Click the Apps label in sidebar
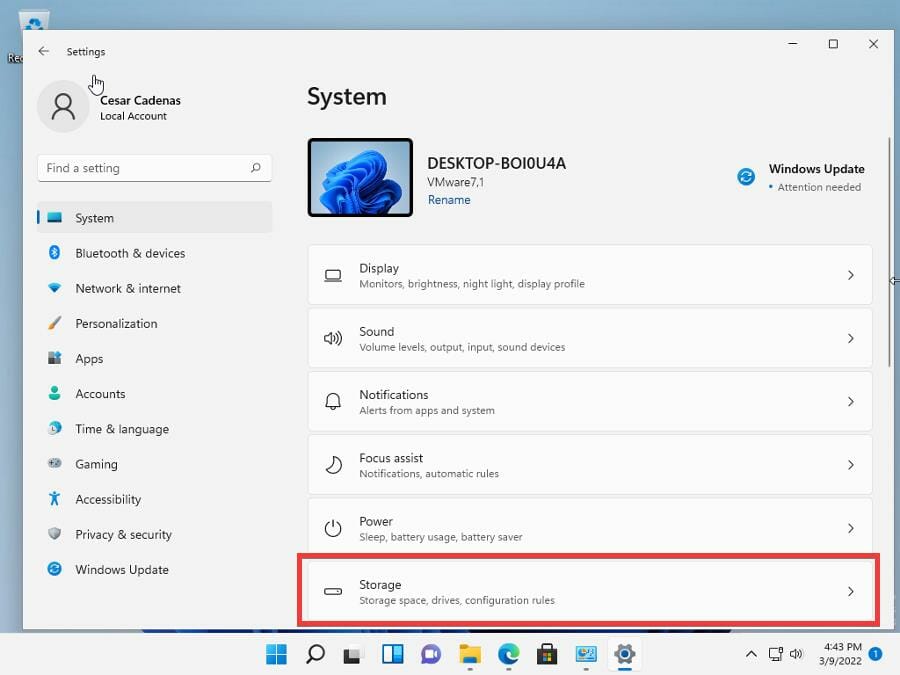 [x=89, y=359]
